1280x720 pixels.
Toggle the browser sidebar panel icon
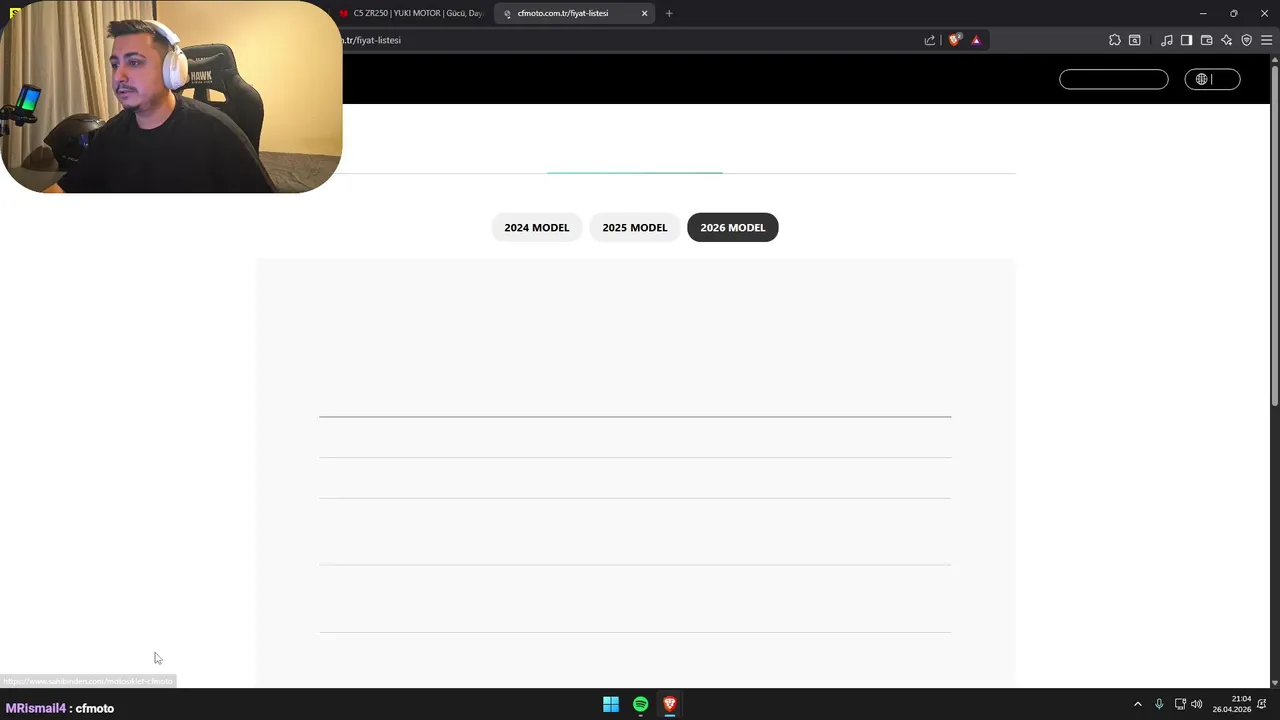click(1186, 40)
